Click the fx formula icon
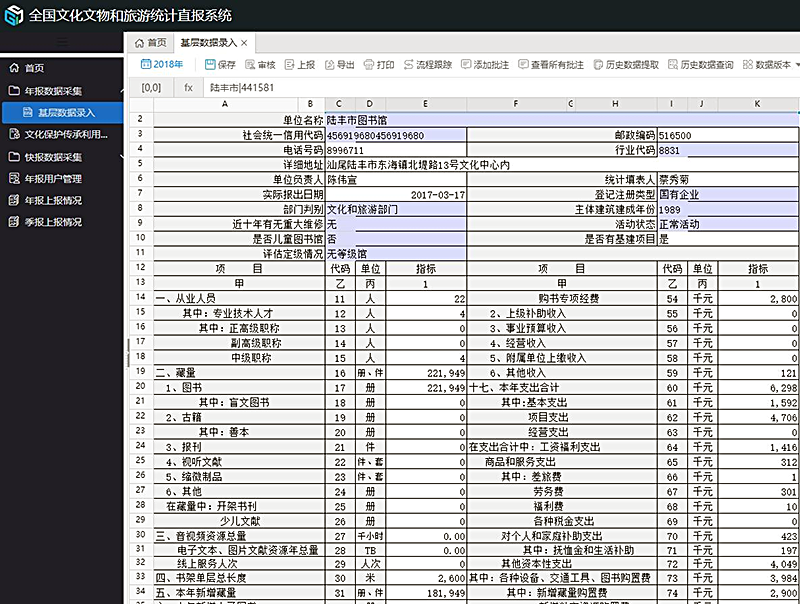 (188, 87)
